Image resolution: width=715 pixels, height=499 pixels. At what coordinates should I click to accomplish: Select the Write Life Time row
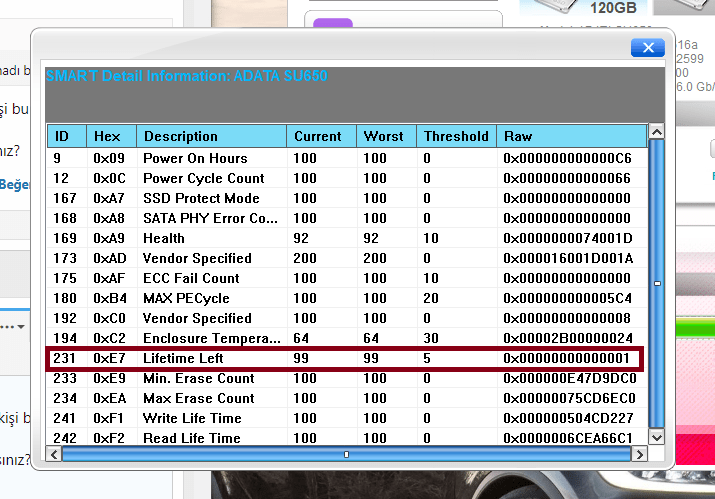[x=347, y=418]
